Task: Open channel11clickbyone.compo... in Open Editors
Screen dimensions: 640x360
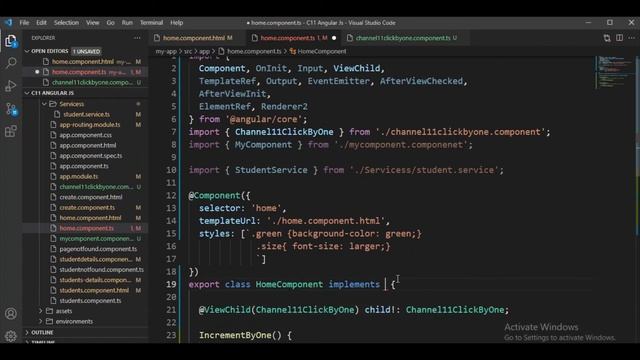Action: click(92, 82)
